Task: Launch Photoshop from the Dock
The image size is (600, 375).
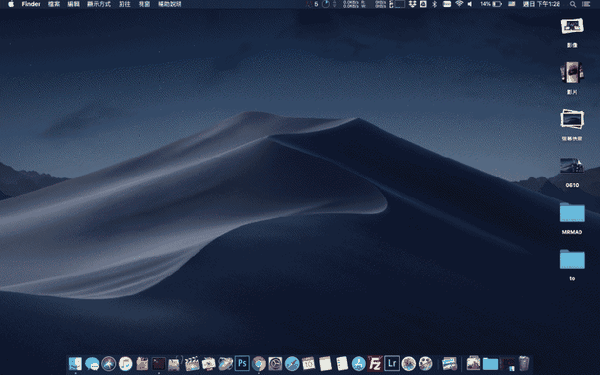Action: click(242, 363)
